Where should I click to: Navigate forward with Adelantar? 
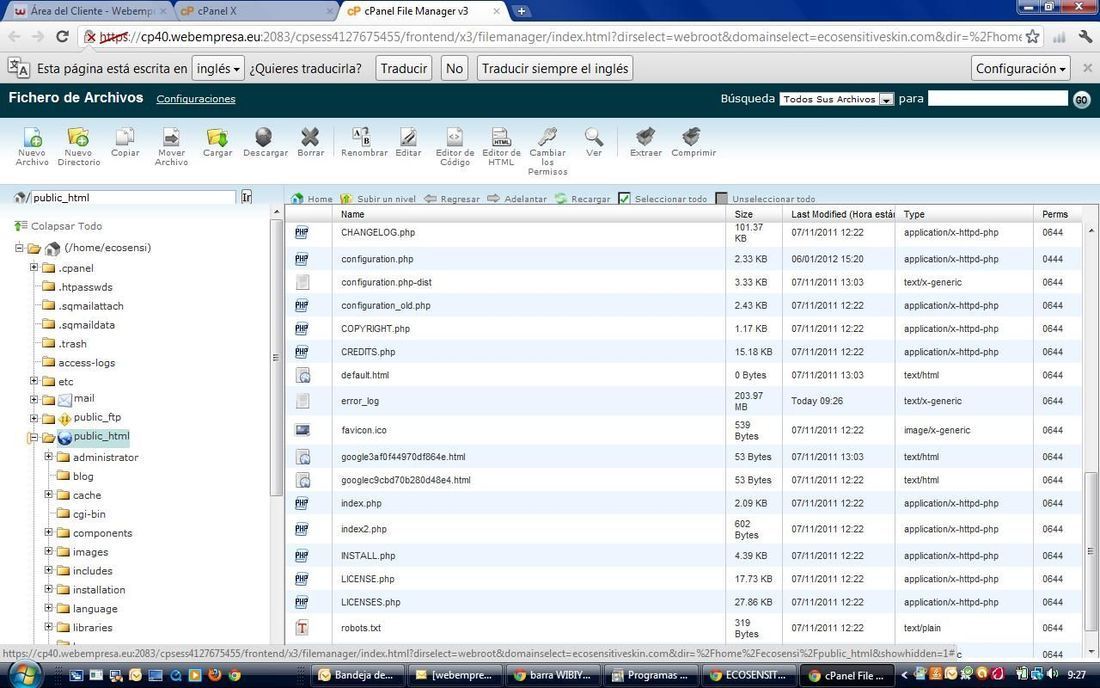click(517, 198)
